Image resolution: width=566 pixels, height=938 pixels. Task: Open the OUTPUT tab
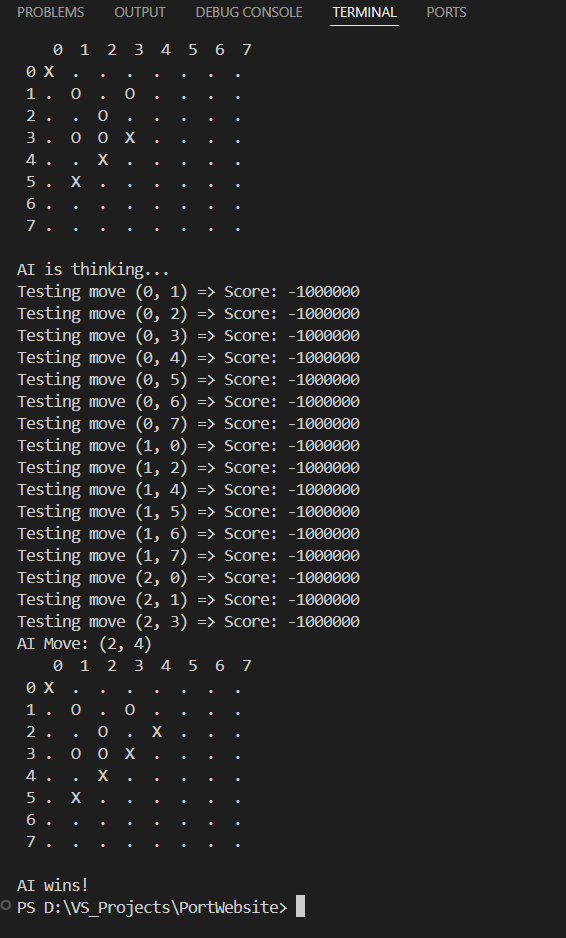point(139,12)
